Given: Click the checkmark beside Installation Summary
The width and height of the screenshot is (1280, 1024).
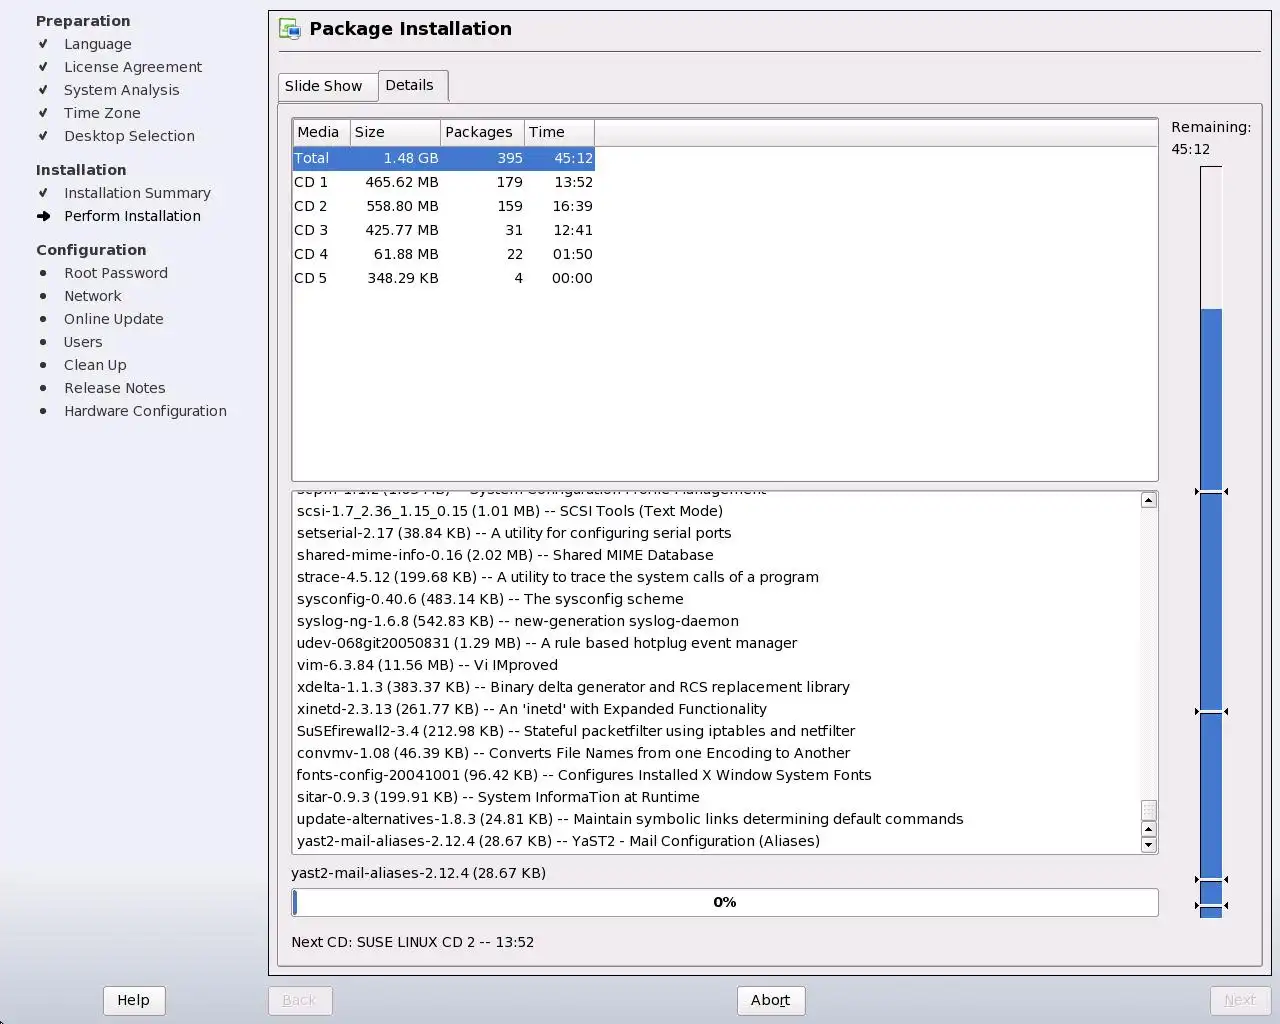Looking at the screenshot, I should click(43, 193).
